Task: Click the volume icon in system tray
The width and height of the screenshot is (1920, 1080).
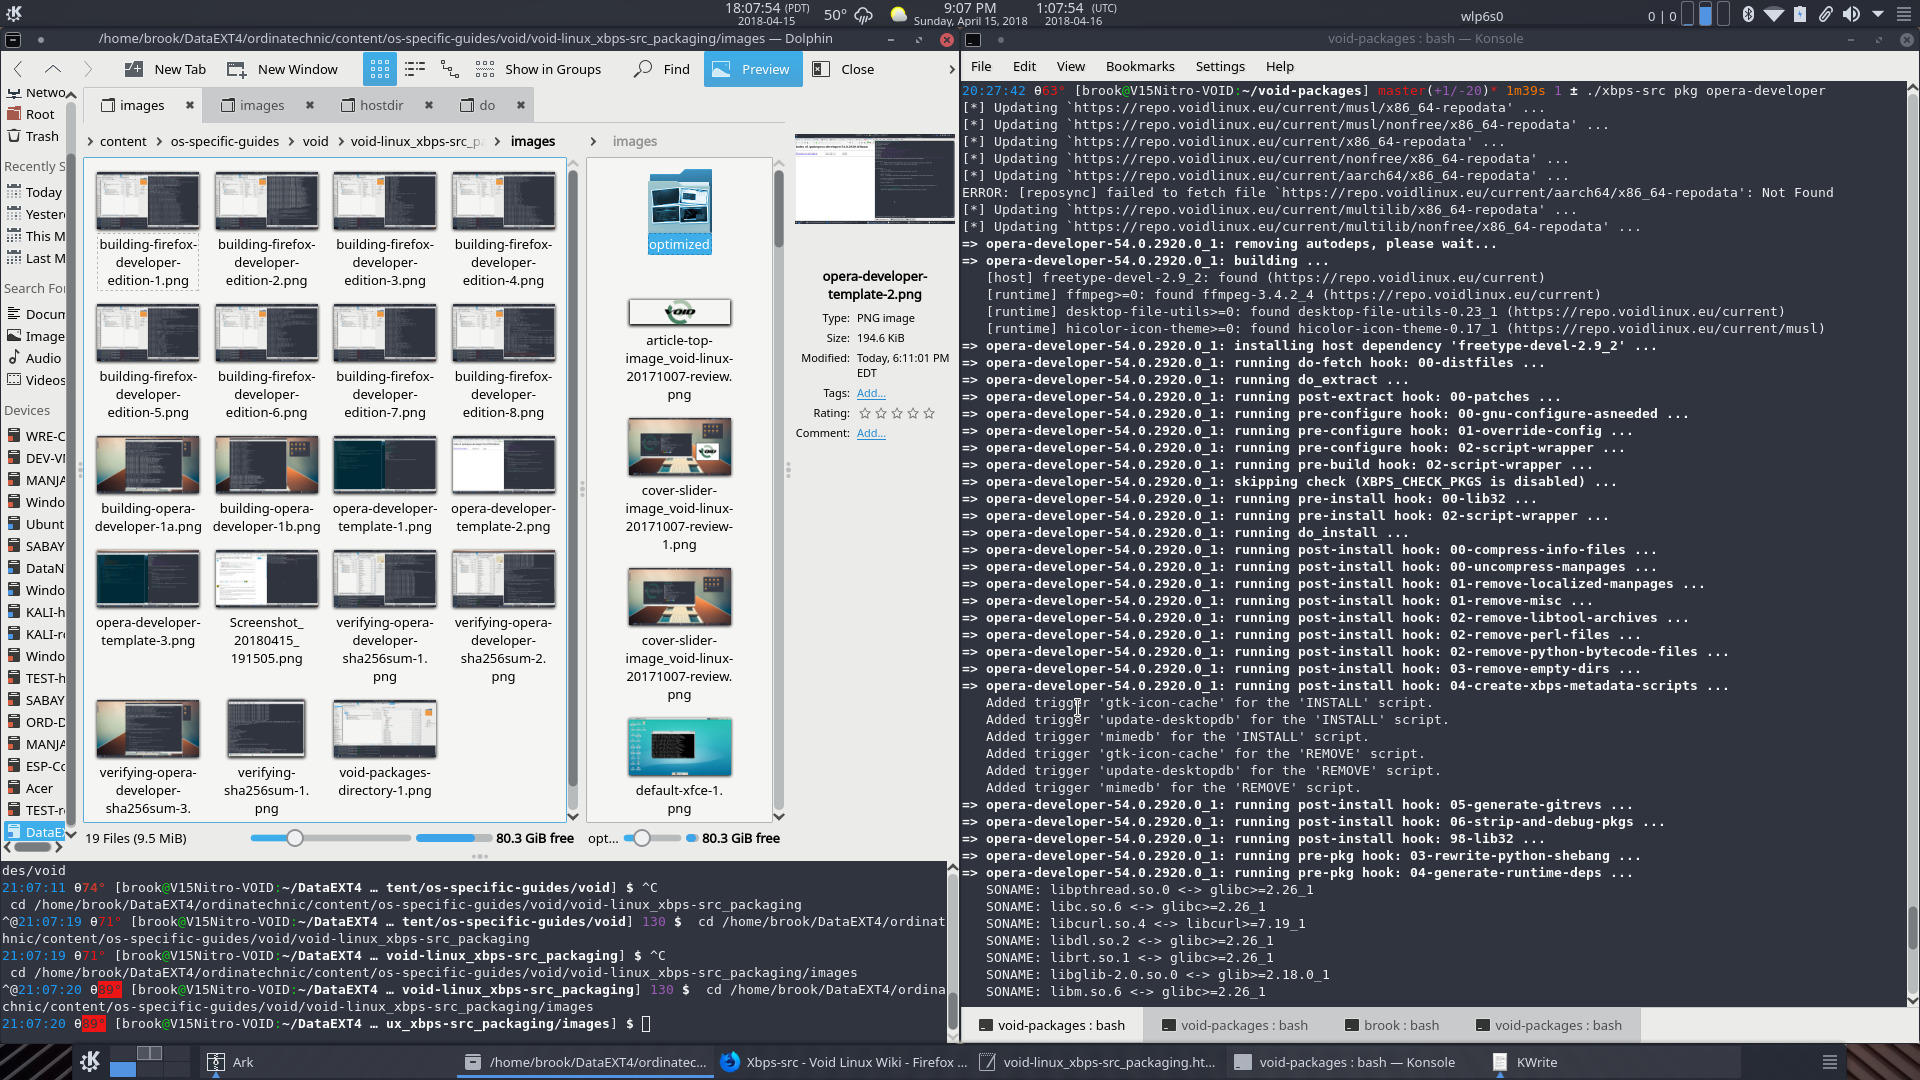Action: (x=1851, y=14)
